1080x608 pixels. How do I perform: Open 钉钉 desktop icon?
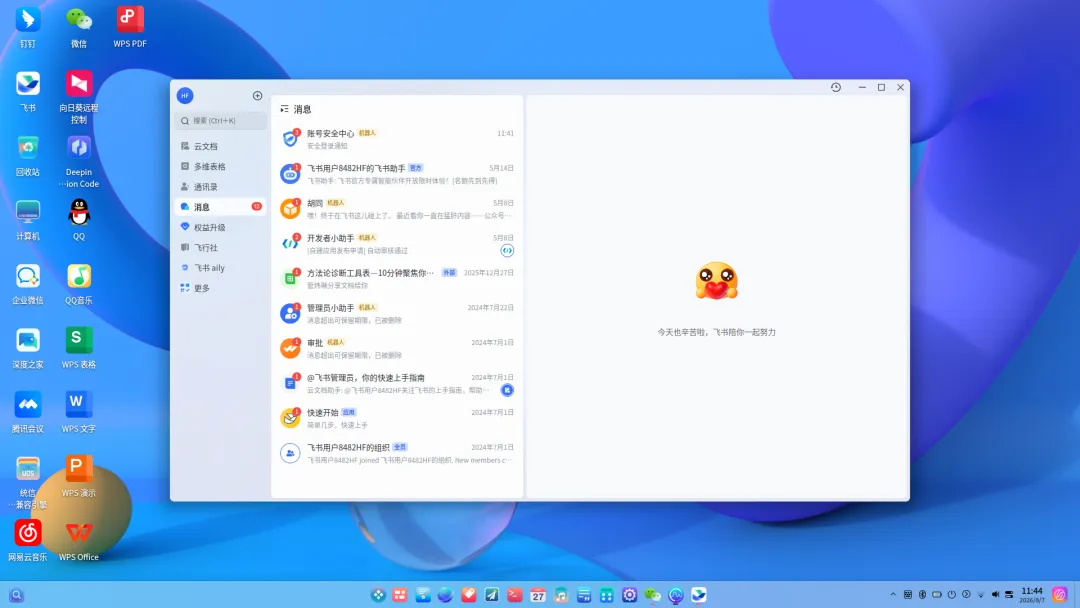28,28
